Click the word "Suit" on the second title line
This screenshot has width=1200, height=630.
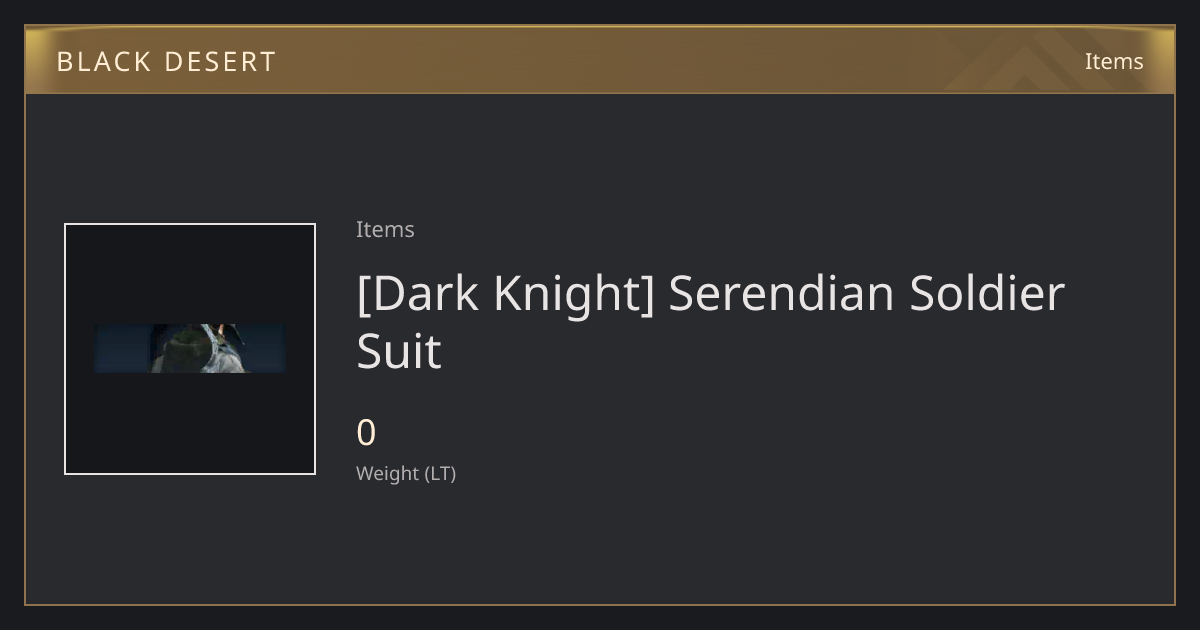click(x=399, y=351)
